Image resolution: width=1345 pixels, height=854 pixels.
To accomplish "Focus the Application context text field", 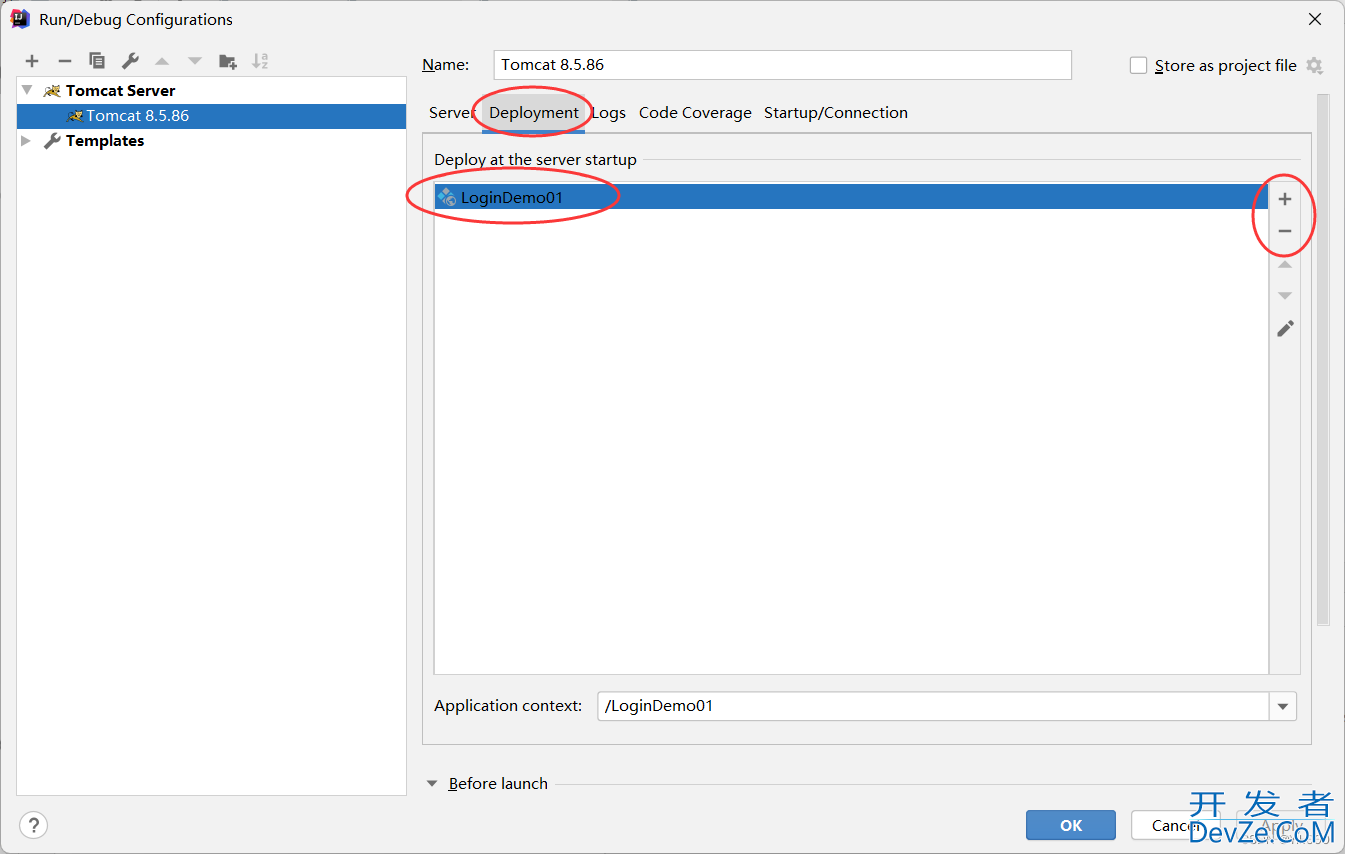I will (x=933, y=706).
